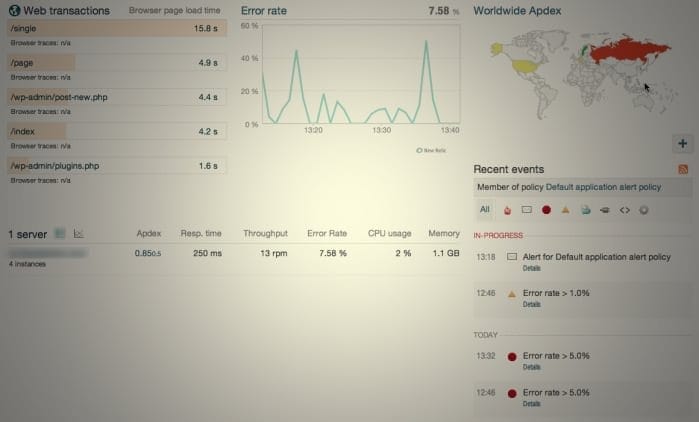Sort servers by Throughput column

coord(265,234)
